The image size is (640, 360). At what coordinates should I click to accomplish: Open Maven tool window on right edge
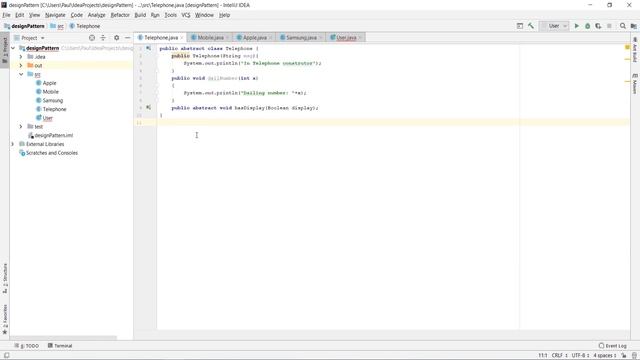(x=635, y=84)
